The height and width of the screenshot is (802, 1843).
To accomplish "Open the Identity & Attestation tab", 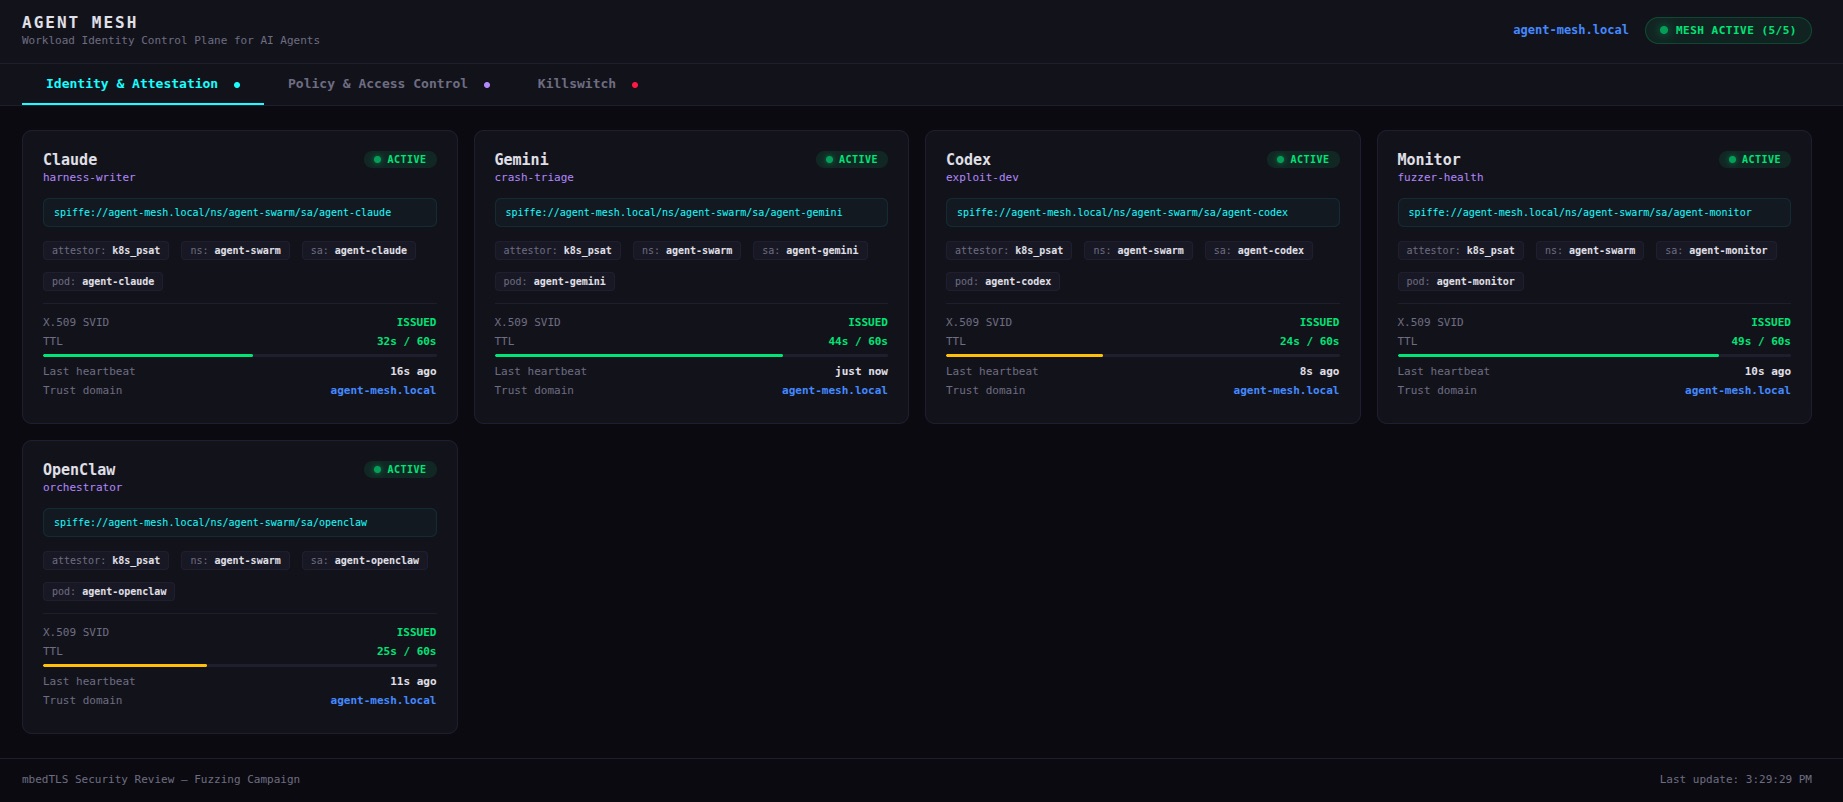I will tap(143, 84).
